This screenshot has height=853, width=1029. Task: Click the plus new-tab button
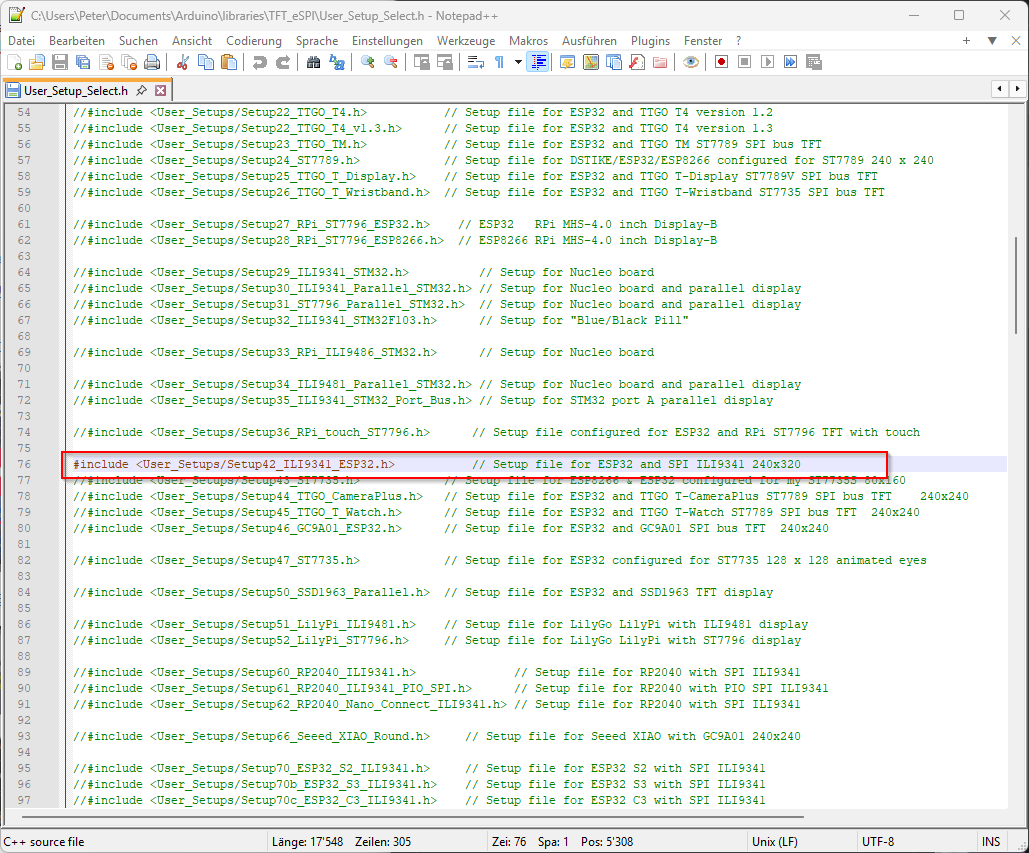click(x=966, y=41)
